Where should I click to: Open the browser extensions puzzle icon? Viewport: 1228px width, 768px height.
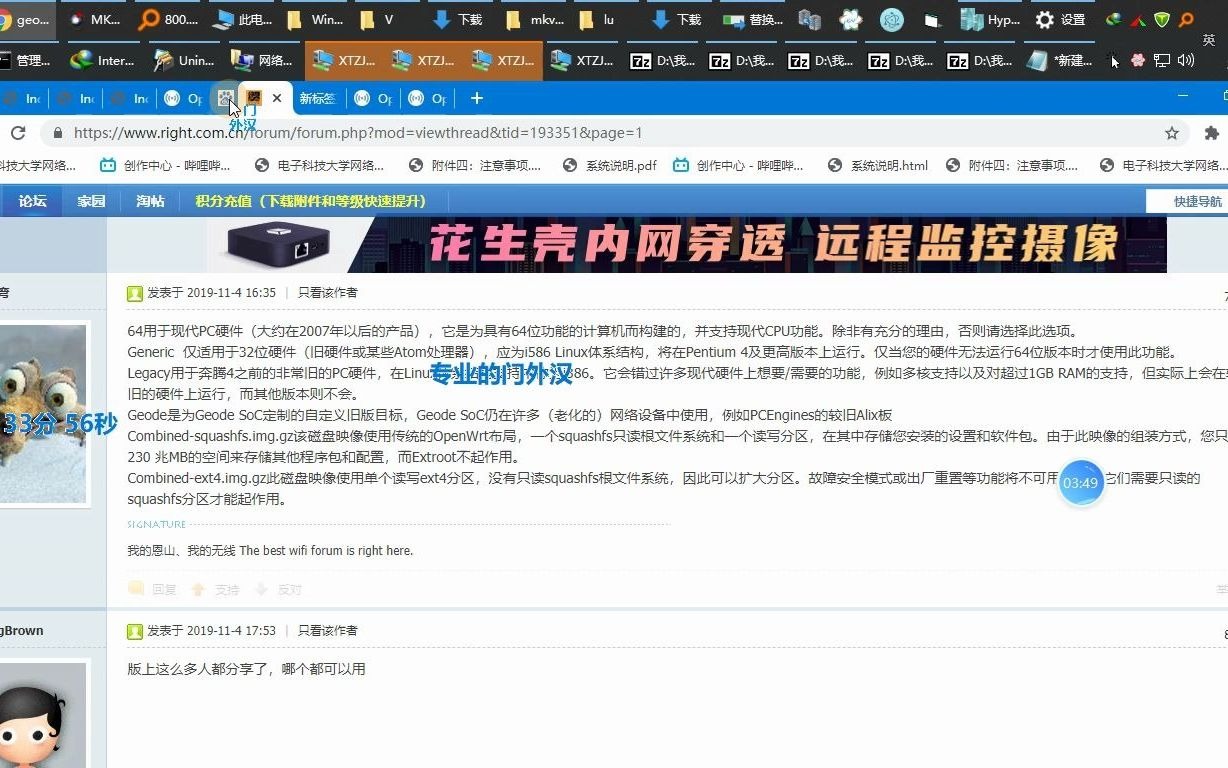[1212, 133]
